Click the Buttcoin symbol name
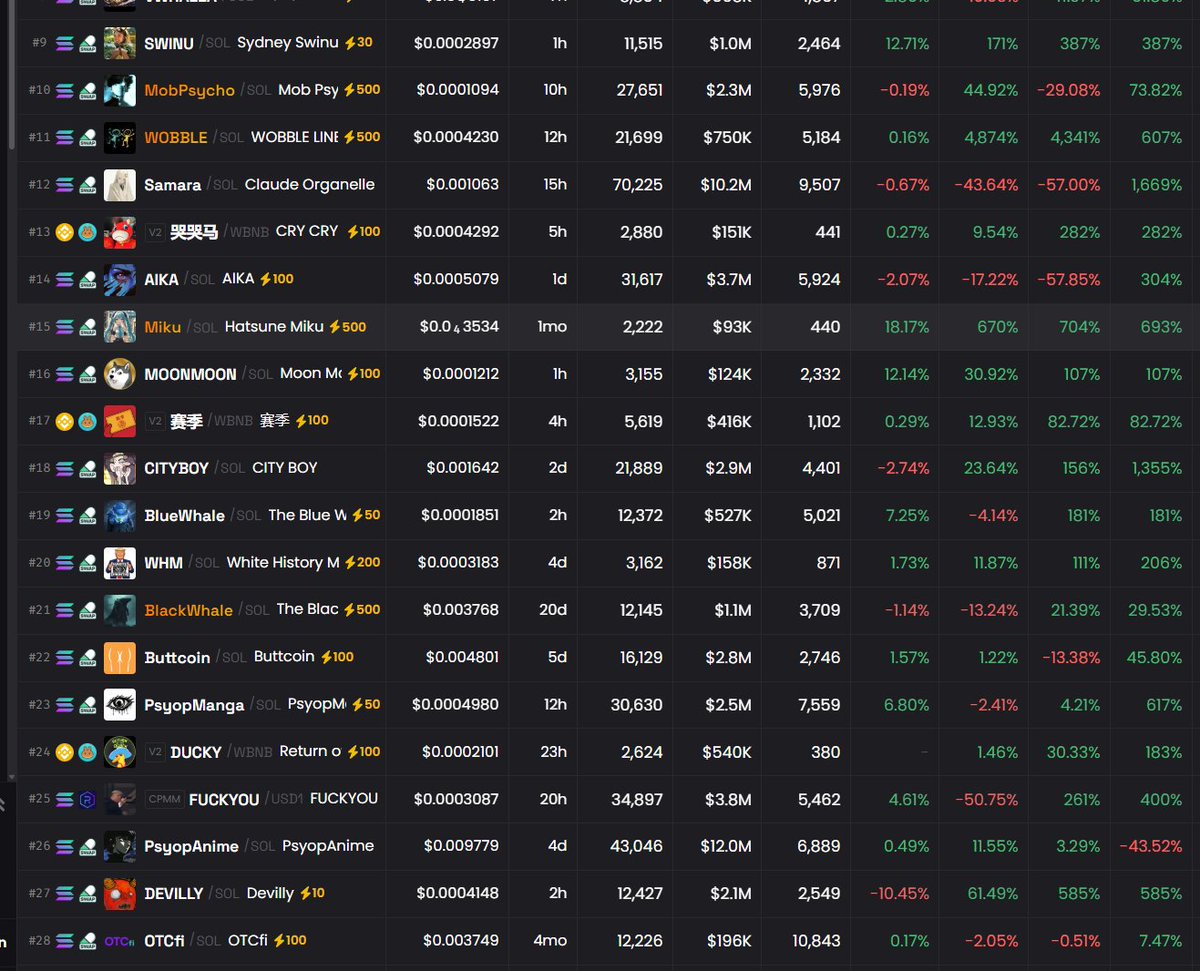Image resolution: width=1200 pixels, height=971 pixels. tap(177, 657)
